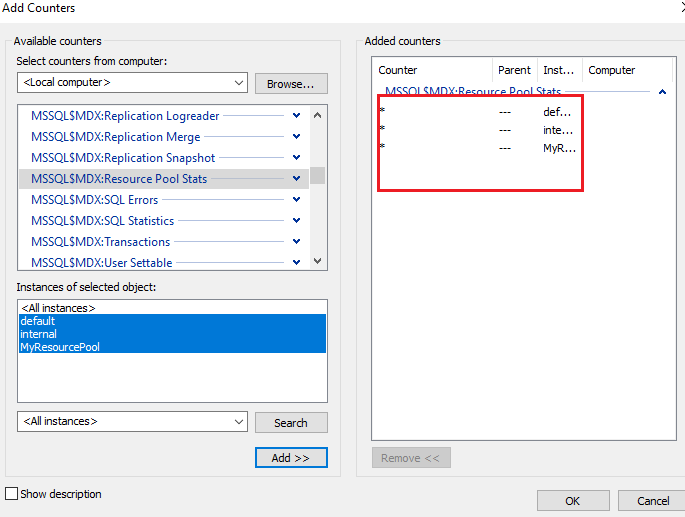Select the MyResourcePool instance

(173, 347)
